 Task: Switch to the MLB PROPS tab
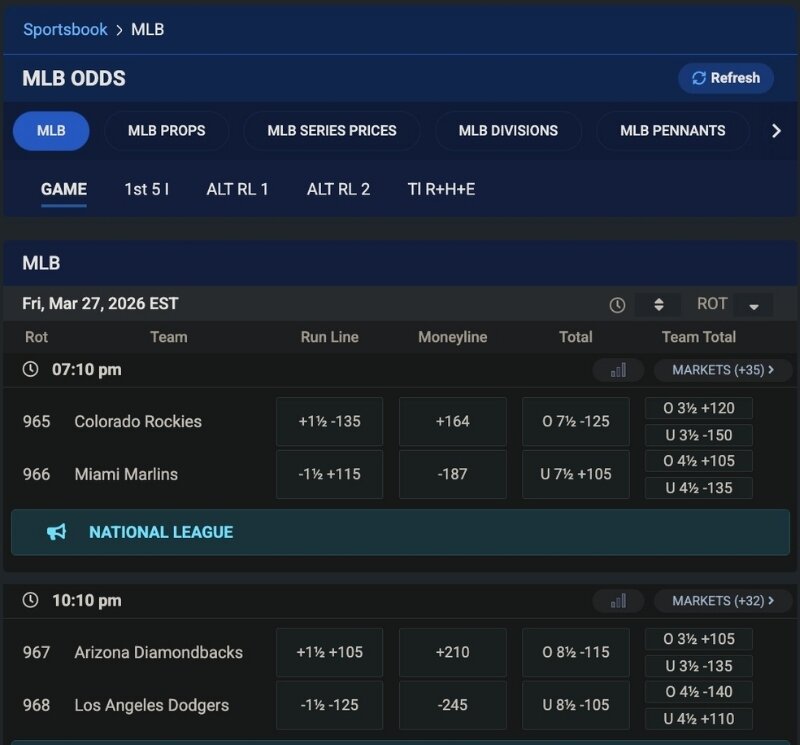tap(166, 130)
